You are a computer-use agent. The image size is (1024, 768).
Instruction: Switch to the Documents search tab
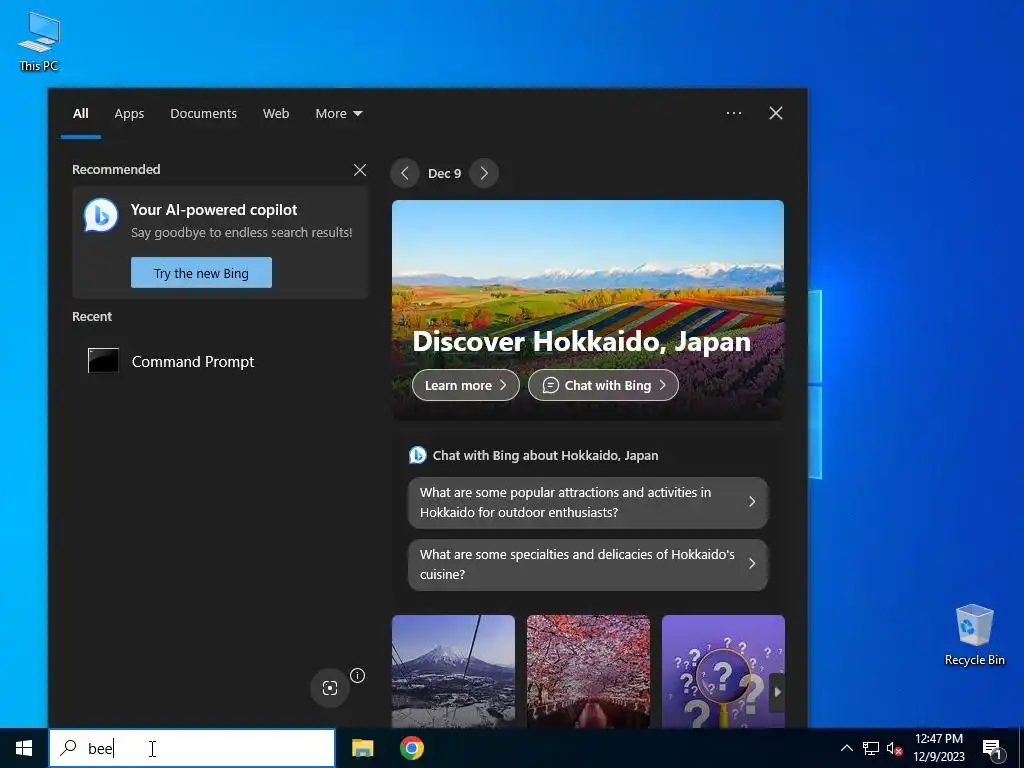pyautogui.click(x=203, y=114)
